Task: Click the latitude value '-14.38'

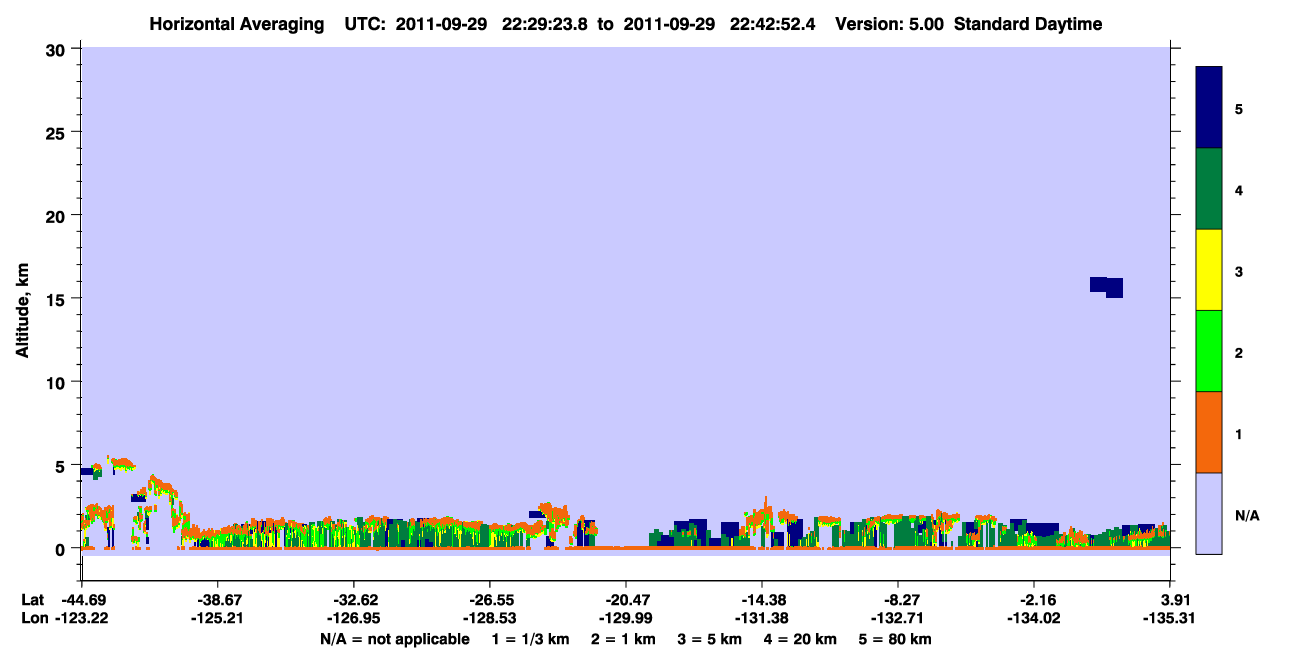Action: click(x=762, y=600)
